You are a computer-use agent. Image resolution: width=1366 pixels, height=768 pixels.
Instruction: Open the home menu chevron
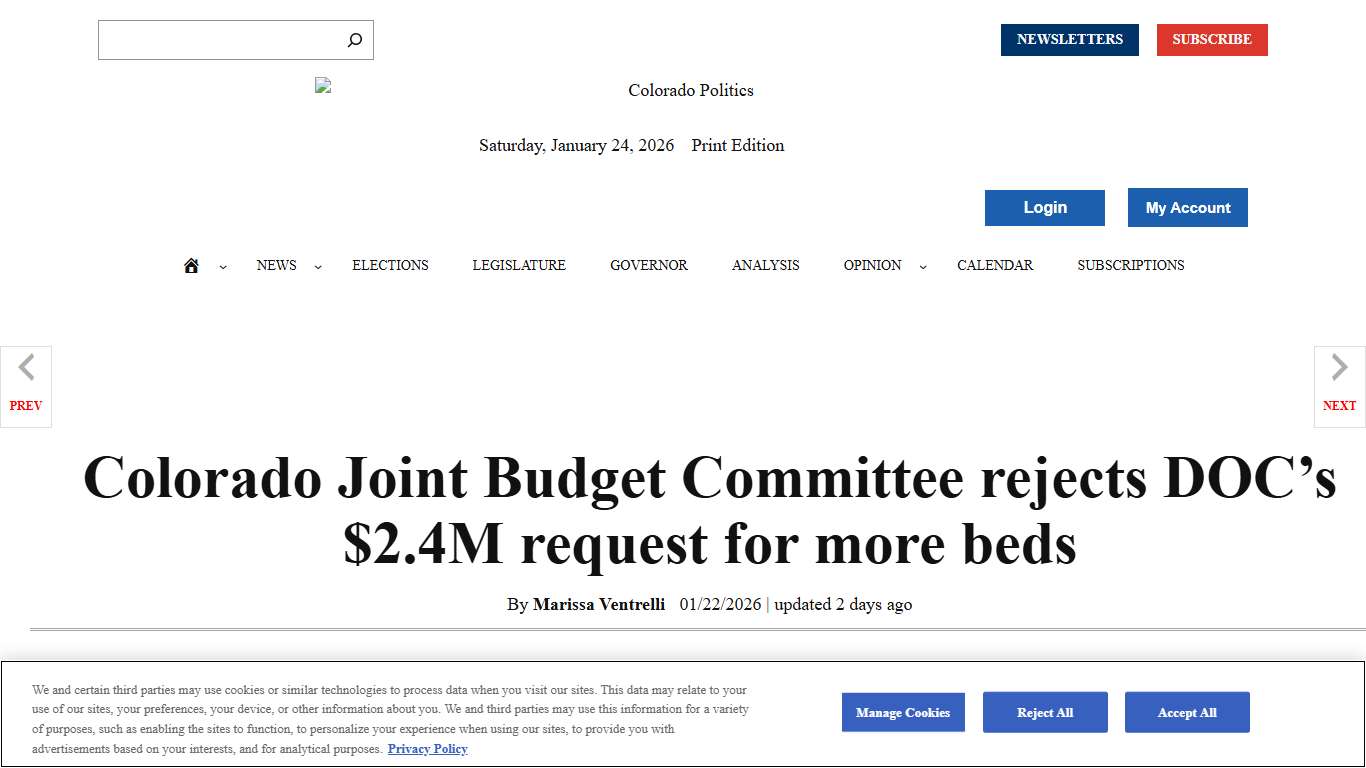coord(222,266)
